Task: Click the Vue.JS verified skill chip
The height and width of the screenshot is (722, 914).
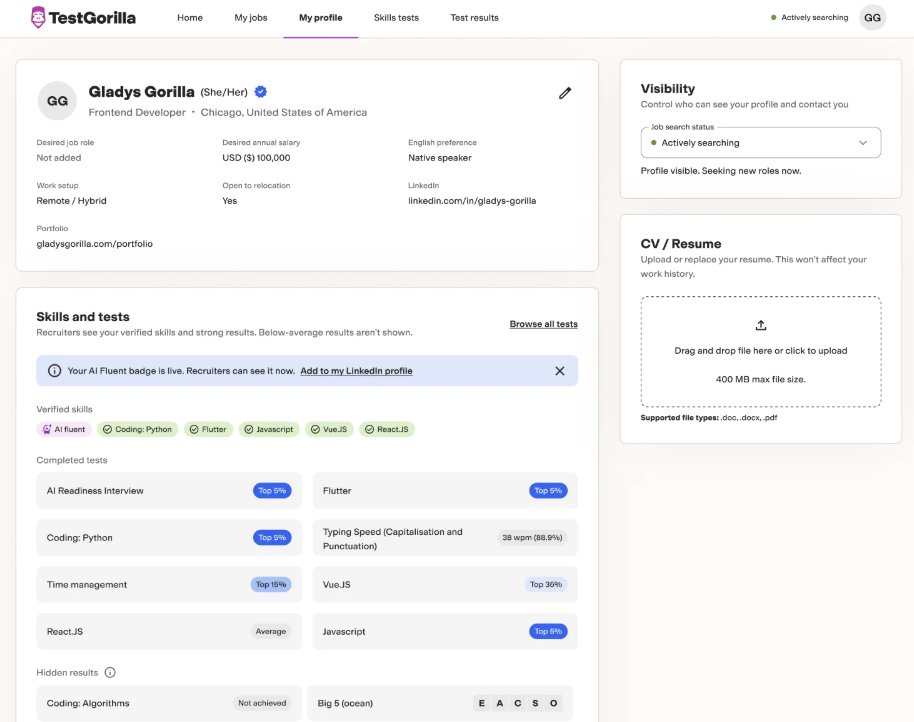Action: click(x=329, y=429)
